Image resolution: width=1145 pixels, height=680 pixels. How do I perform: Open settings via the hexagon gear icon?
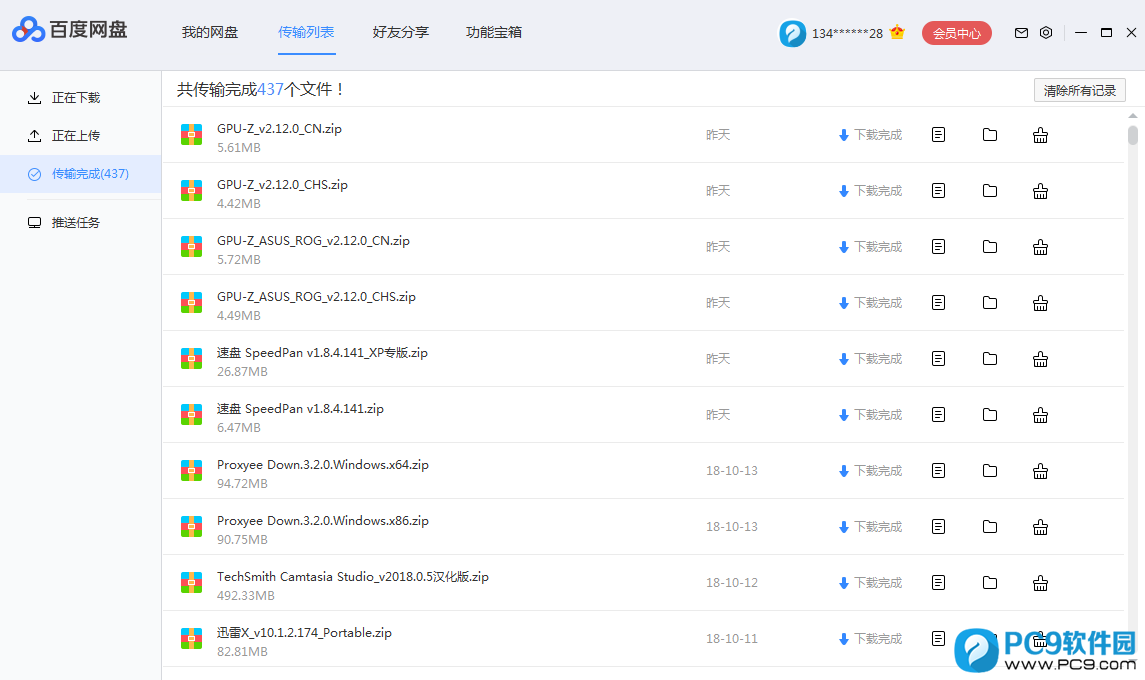[1046, 33]
